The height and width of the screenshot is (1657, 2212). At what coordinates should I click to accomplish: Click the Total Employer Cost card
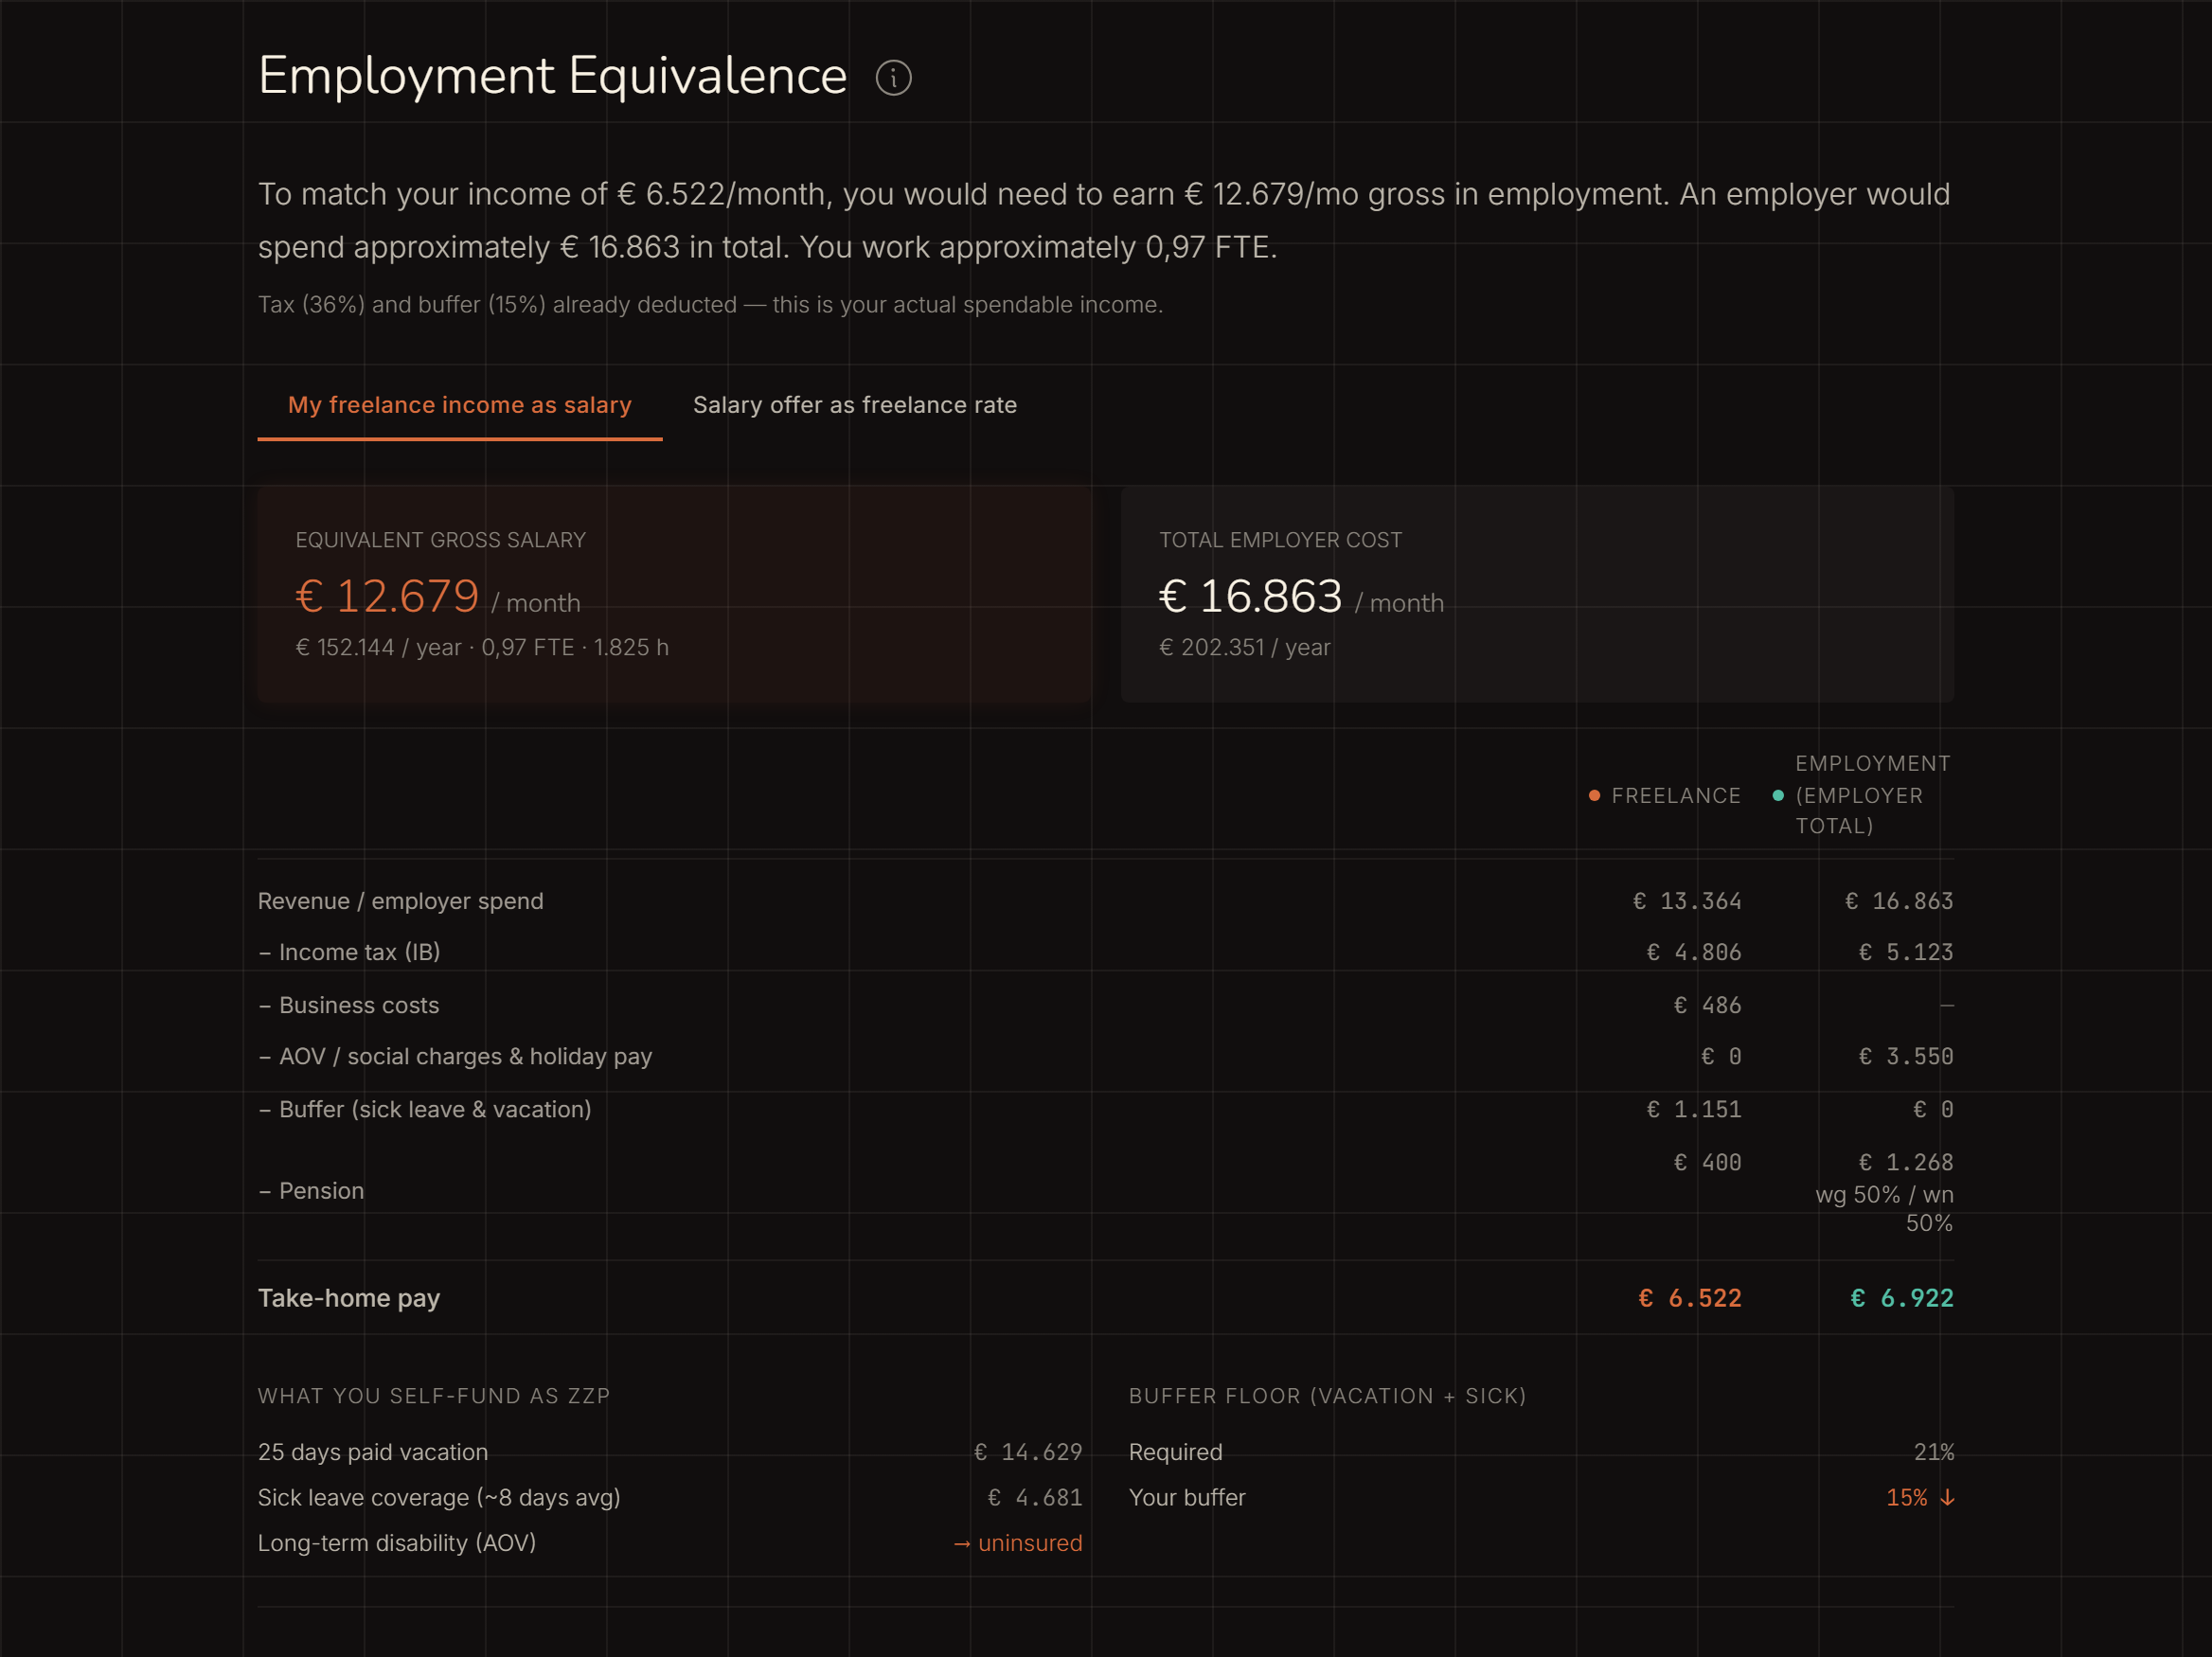point(1537,594)
